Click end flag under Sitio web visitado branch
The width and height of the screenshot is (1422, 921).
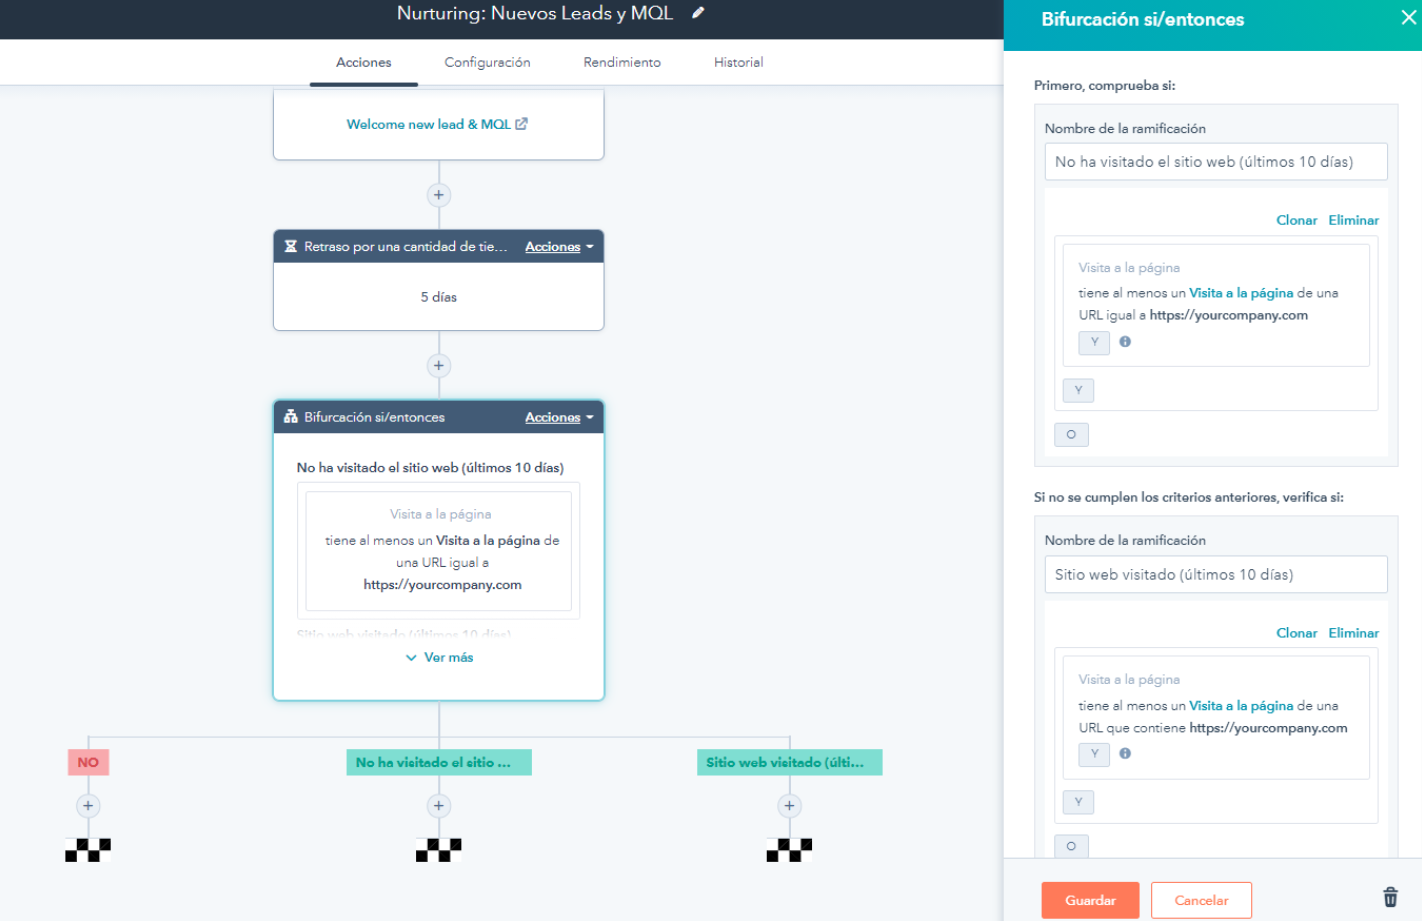(x=789, y=850)
